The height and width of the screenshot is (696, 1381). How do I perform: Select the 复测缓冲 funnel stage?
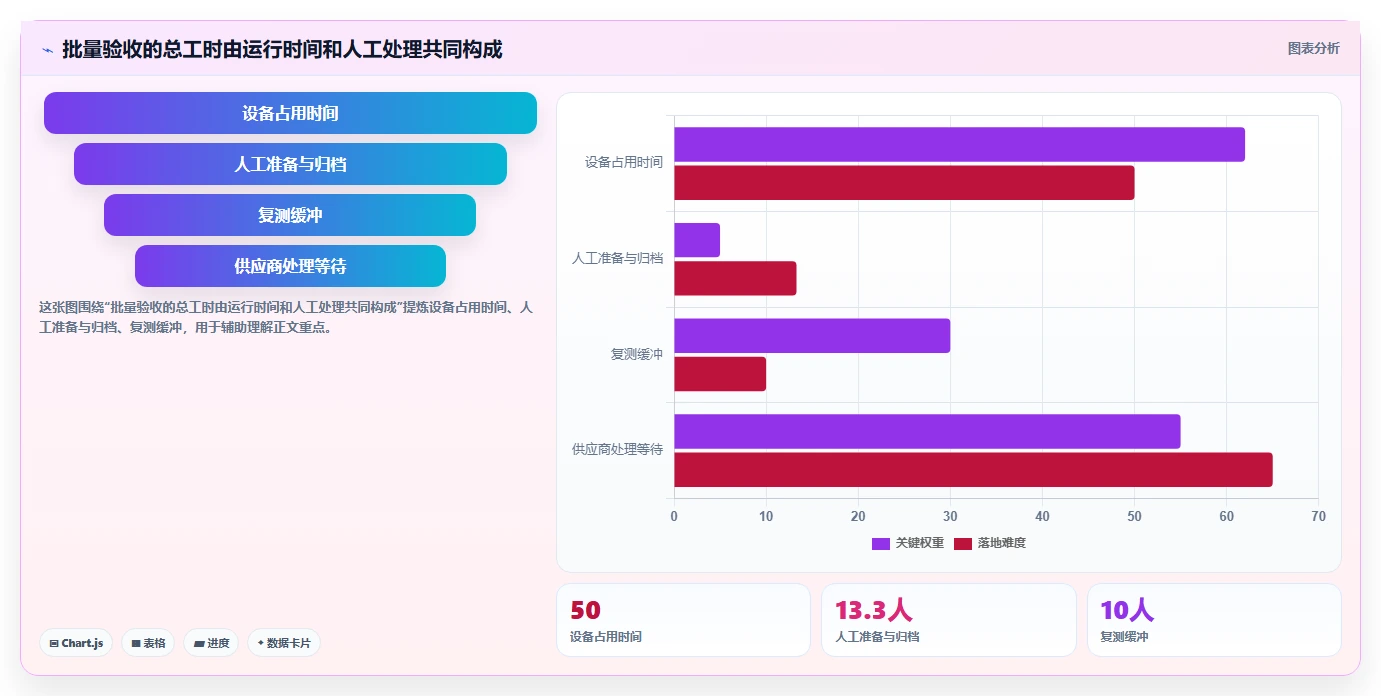pyautogui.click(x=290, y=215)
